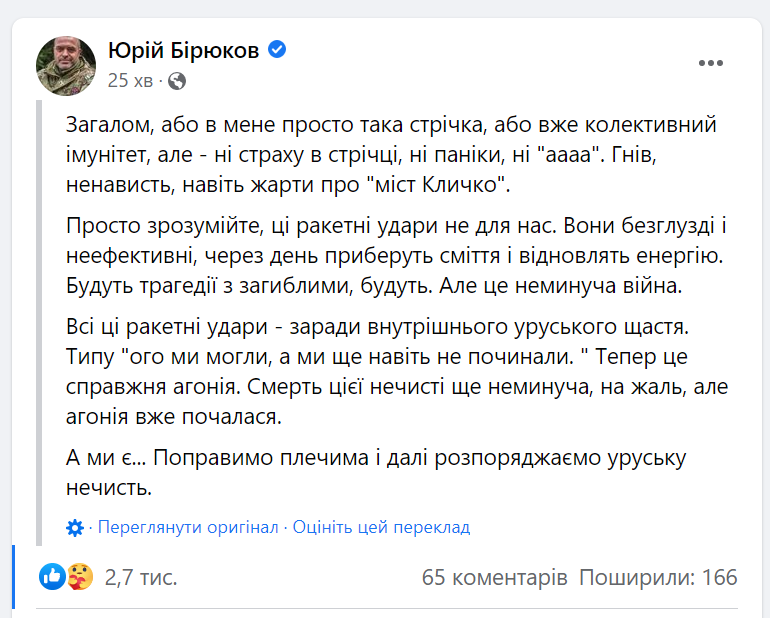
Task: Click Оцініть цей переклад link
Action: 382,527
